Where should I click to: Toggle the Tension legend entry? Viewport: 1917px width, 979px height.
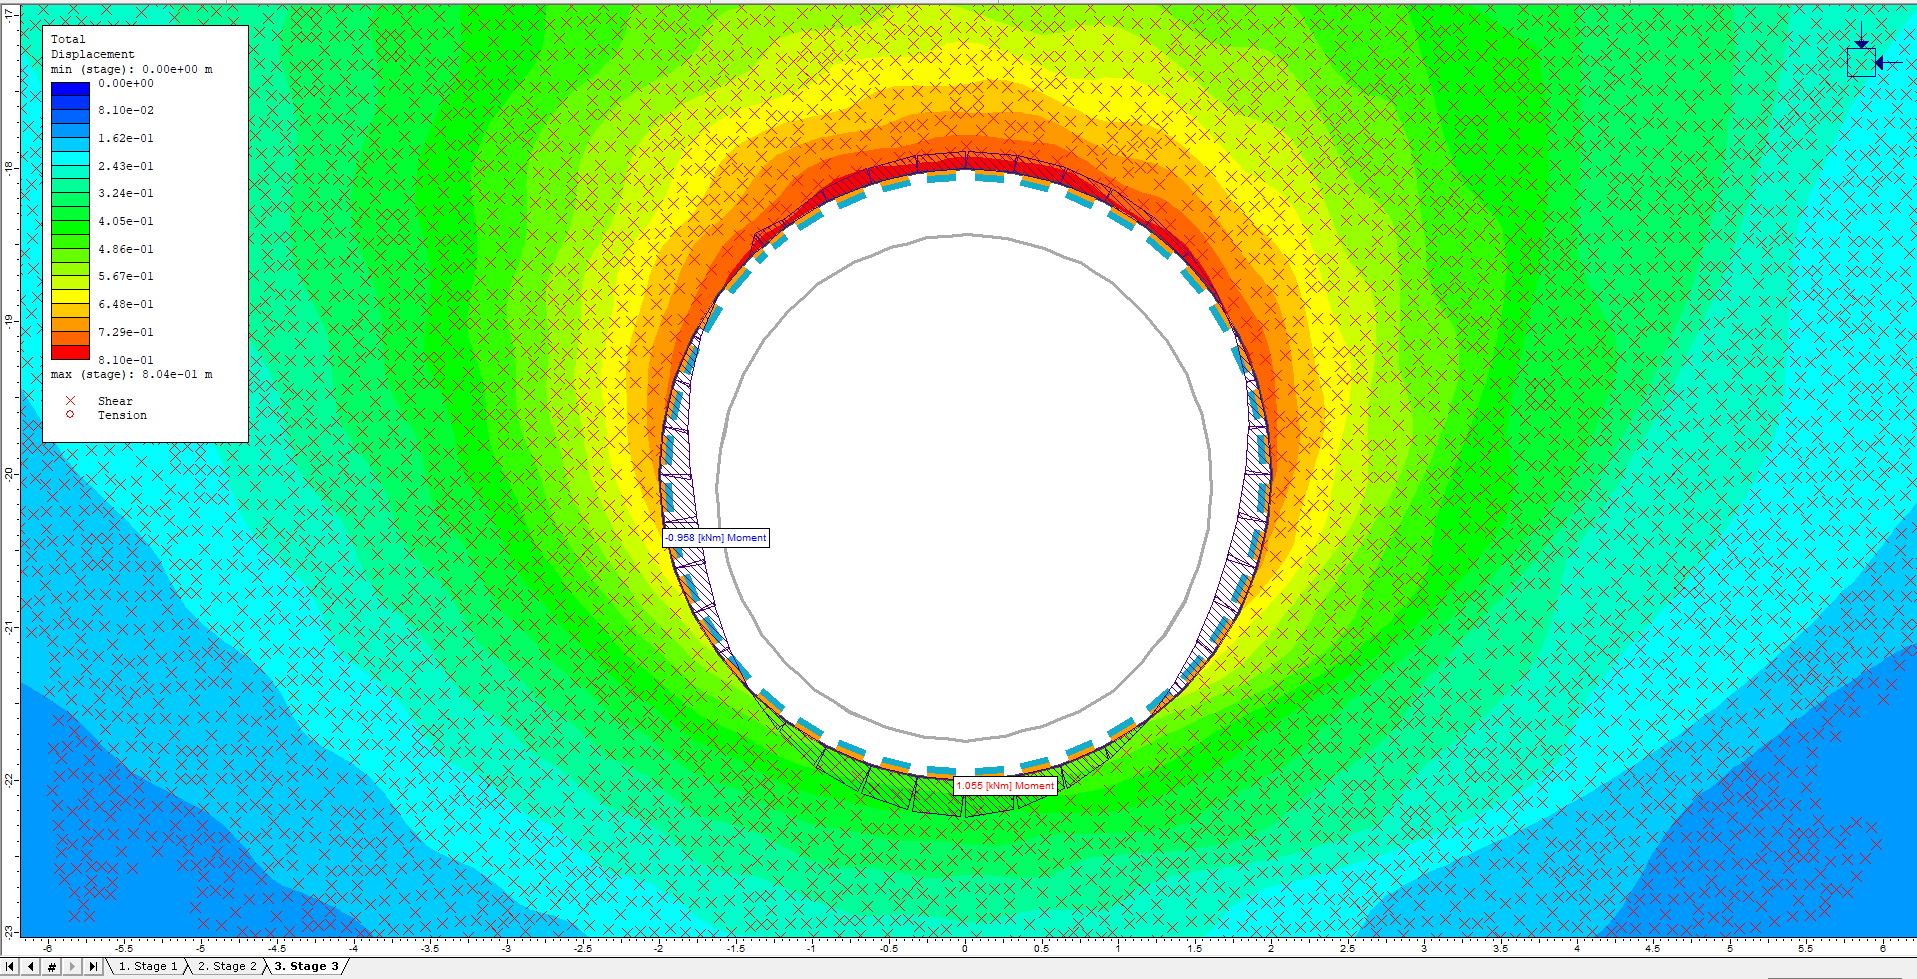click(121, 414)
